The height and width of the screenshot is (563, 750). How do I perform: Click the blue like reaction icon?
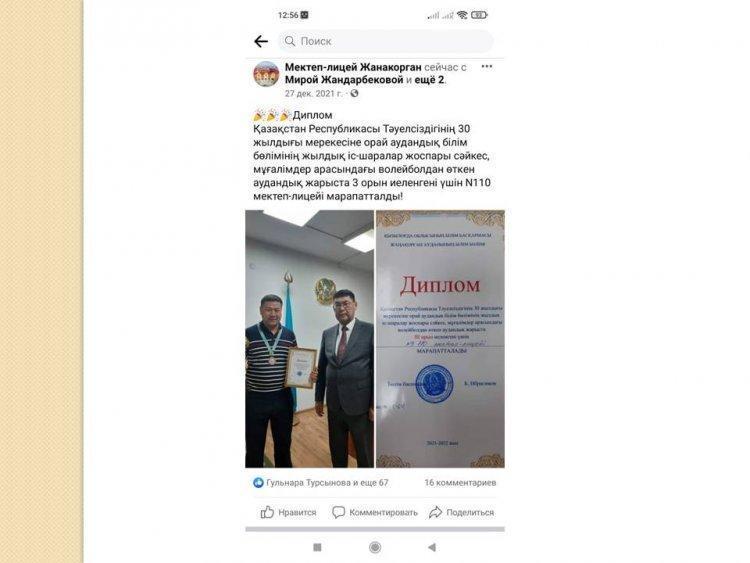(258, 483)
